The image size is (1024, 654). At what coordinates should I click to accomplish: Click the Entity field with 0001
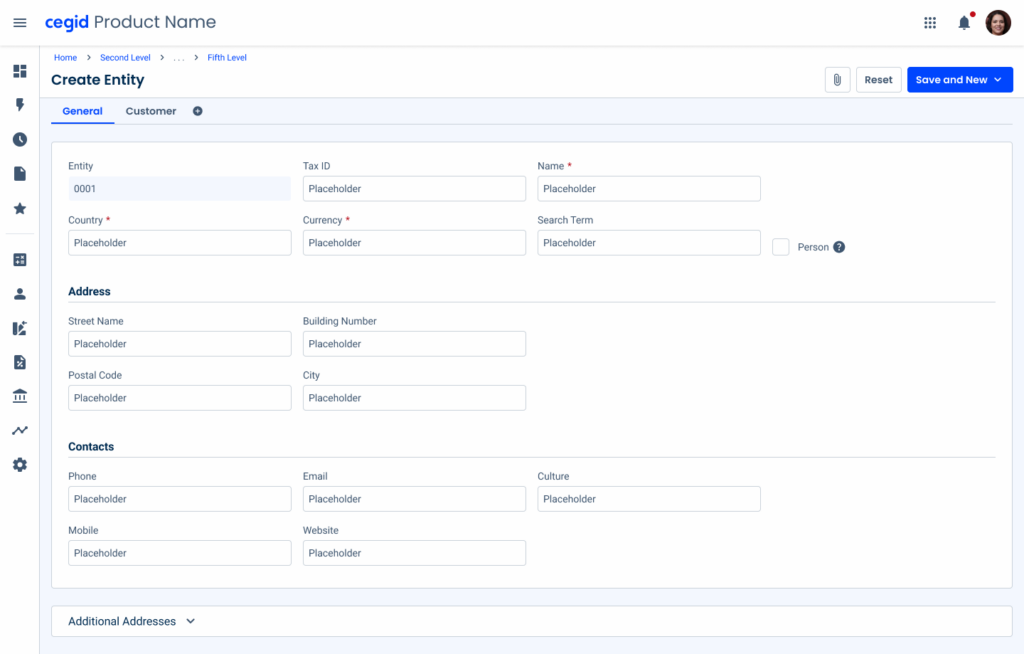point(180,189)
